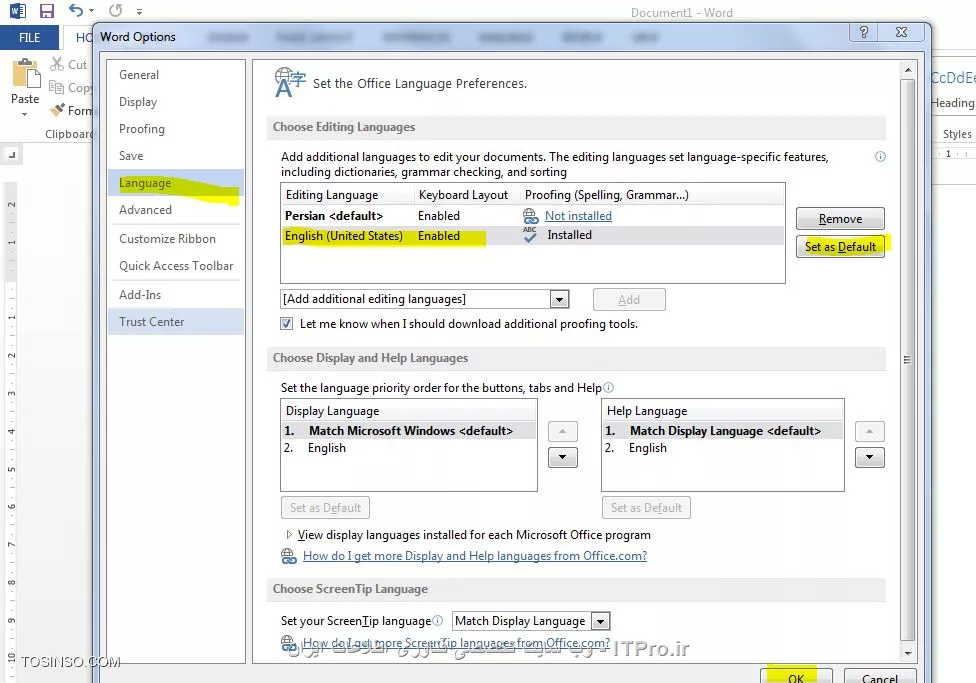
Task: Undo the last action in Quick Access Toolbar
Action: [x=75, y=11]
